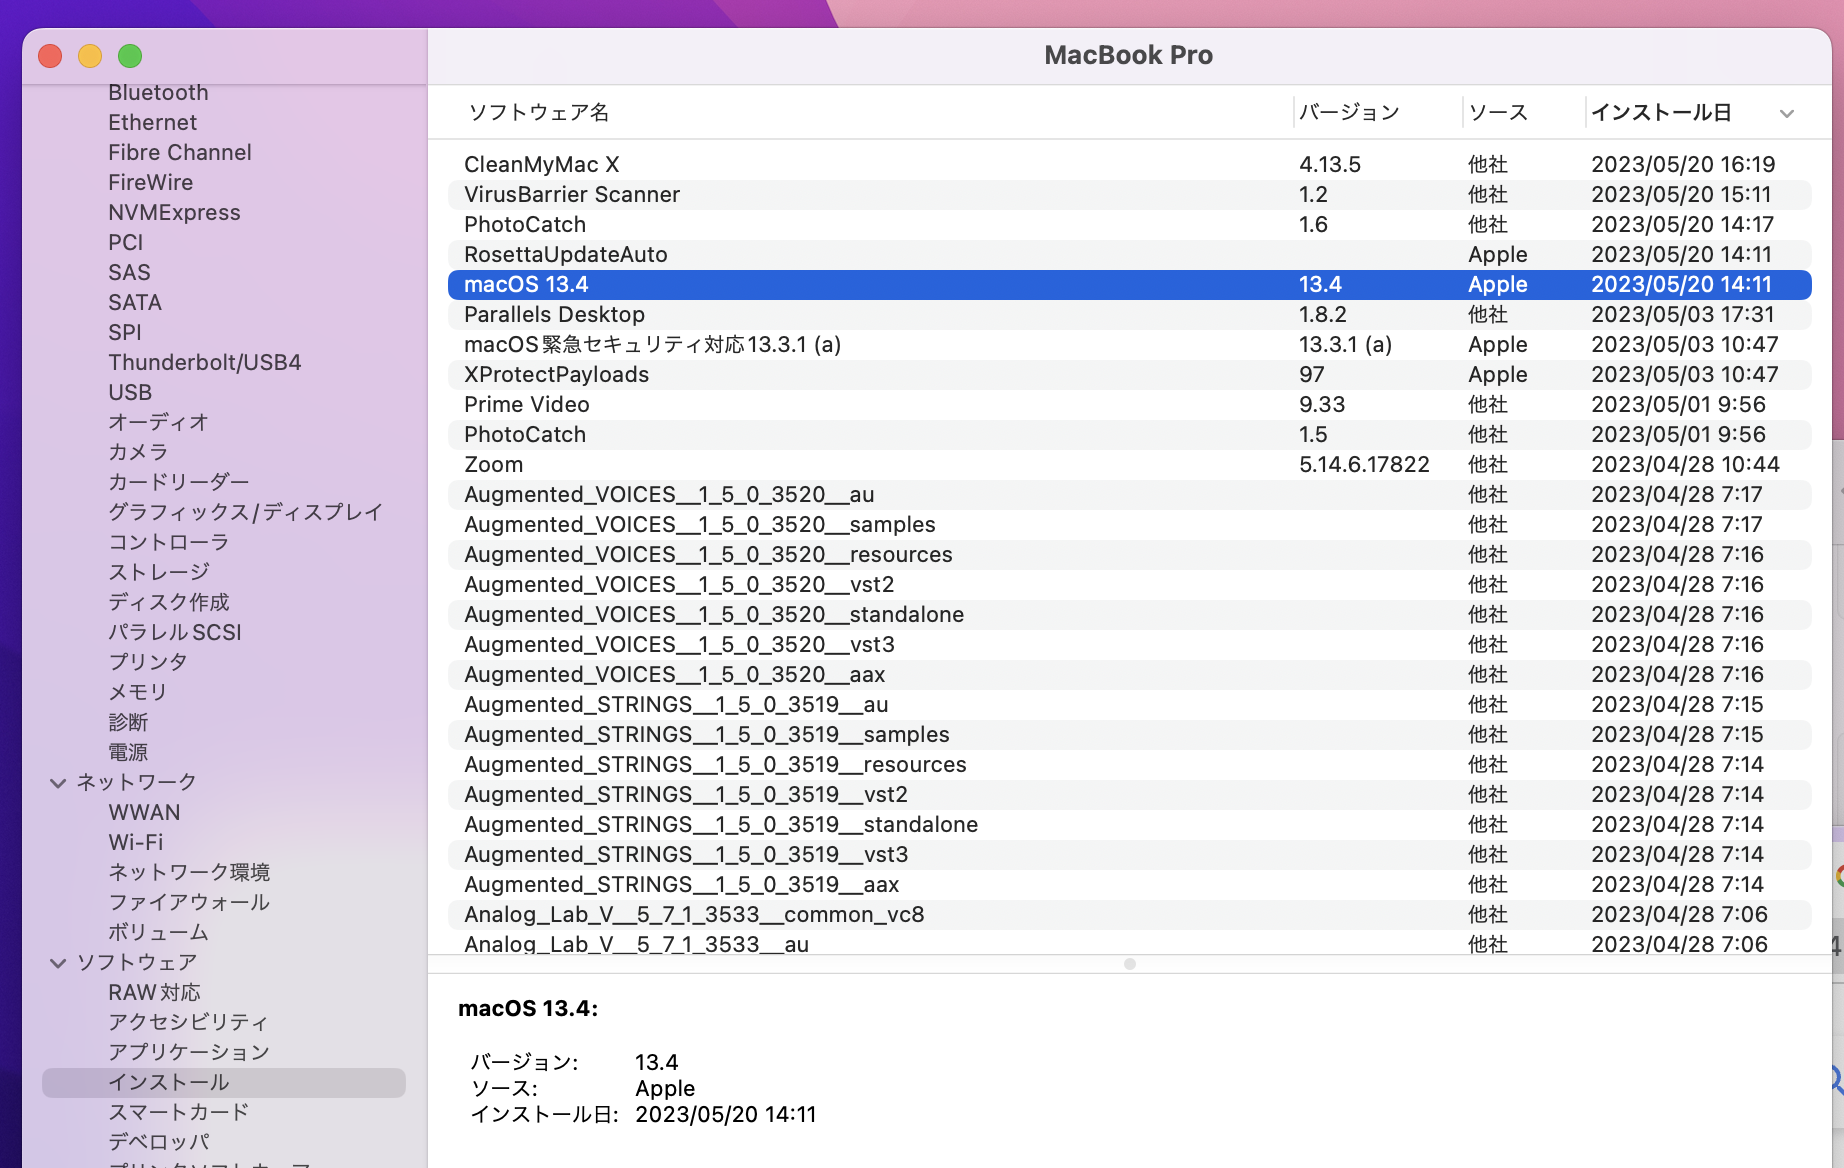This screenshot has height=1168, width=1844.
Task: Select ファイアウォール in the sidebar
Action: [188, 902]
